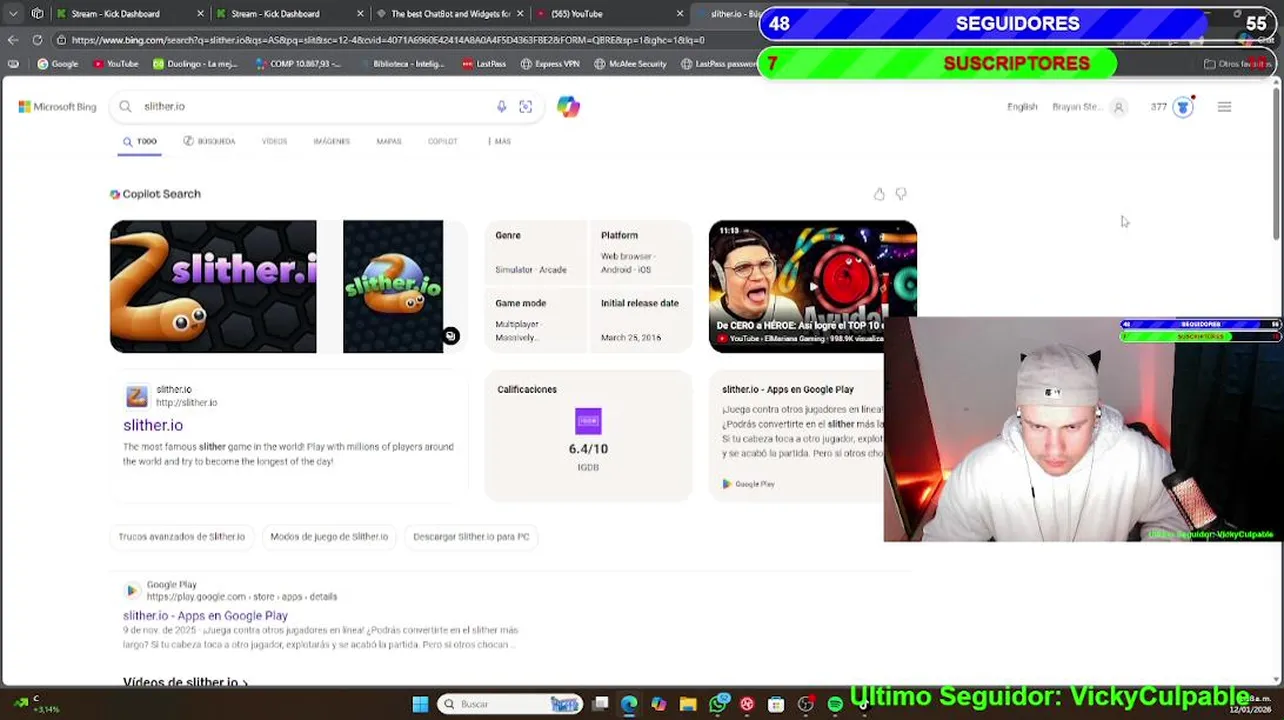Open the Microsoft Rewards medal icon

pyautogui.click(x=1183, y=107)
